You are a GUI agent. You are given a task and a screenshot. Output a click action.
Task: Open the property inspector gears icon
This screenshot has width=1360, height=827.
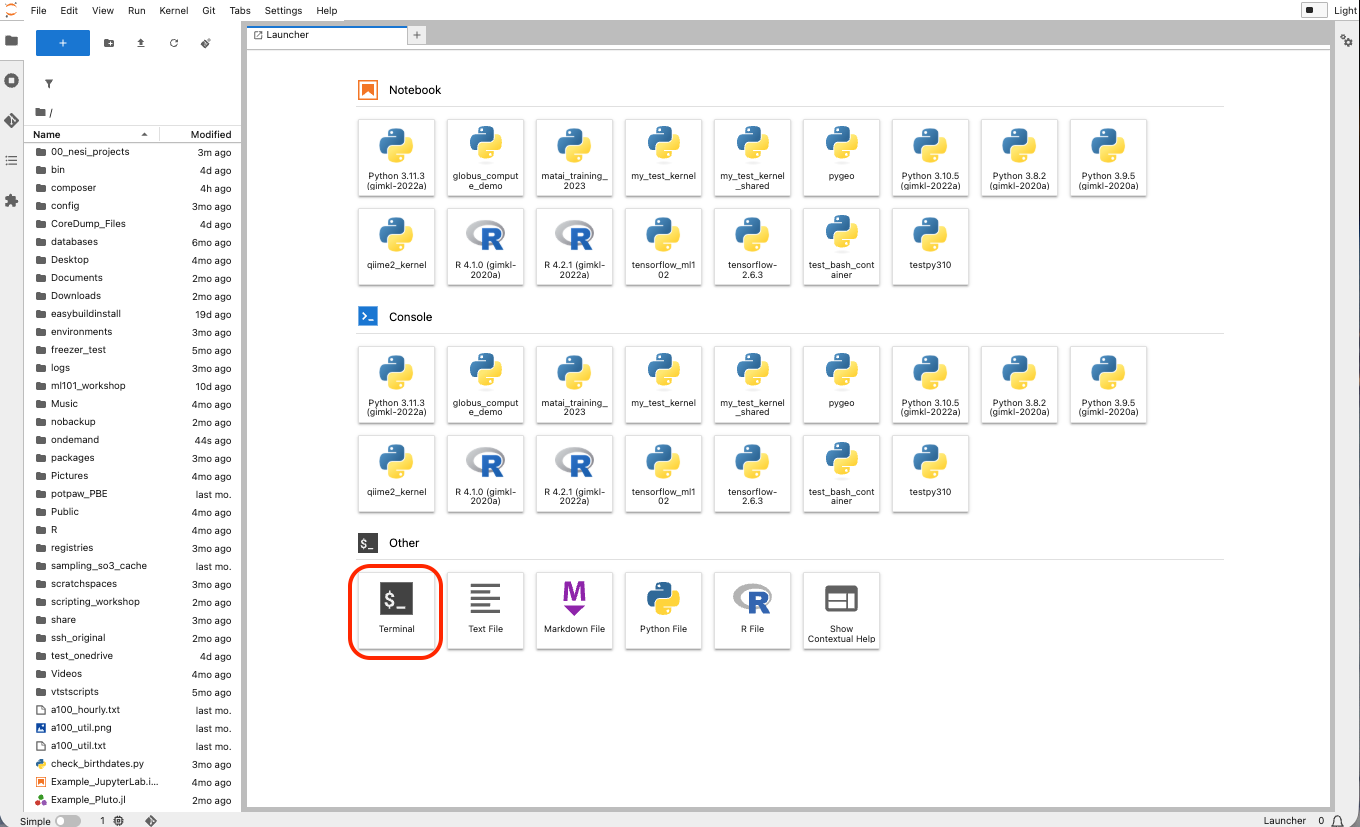coord(1346,40)
